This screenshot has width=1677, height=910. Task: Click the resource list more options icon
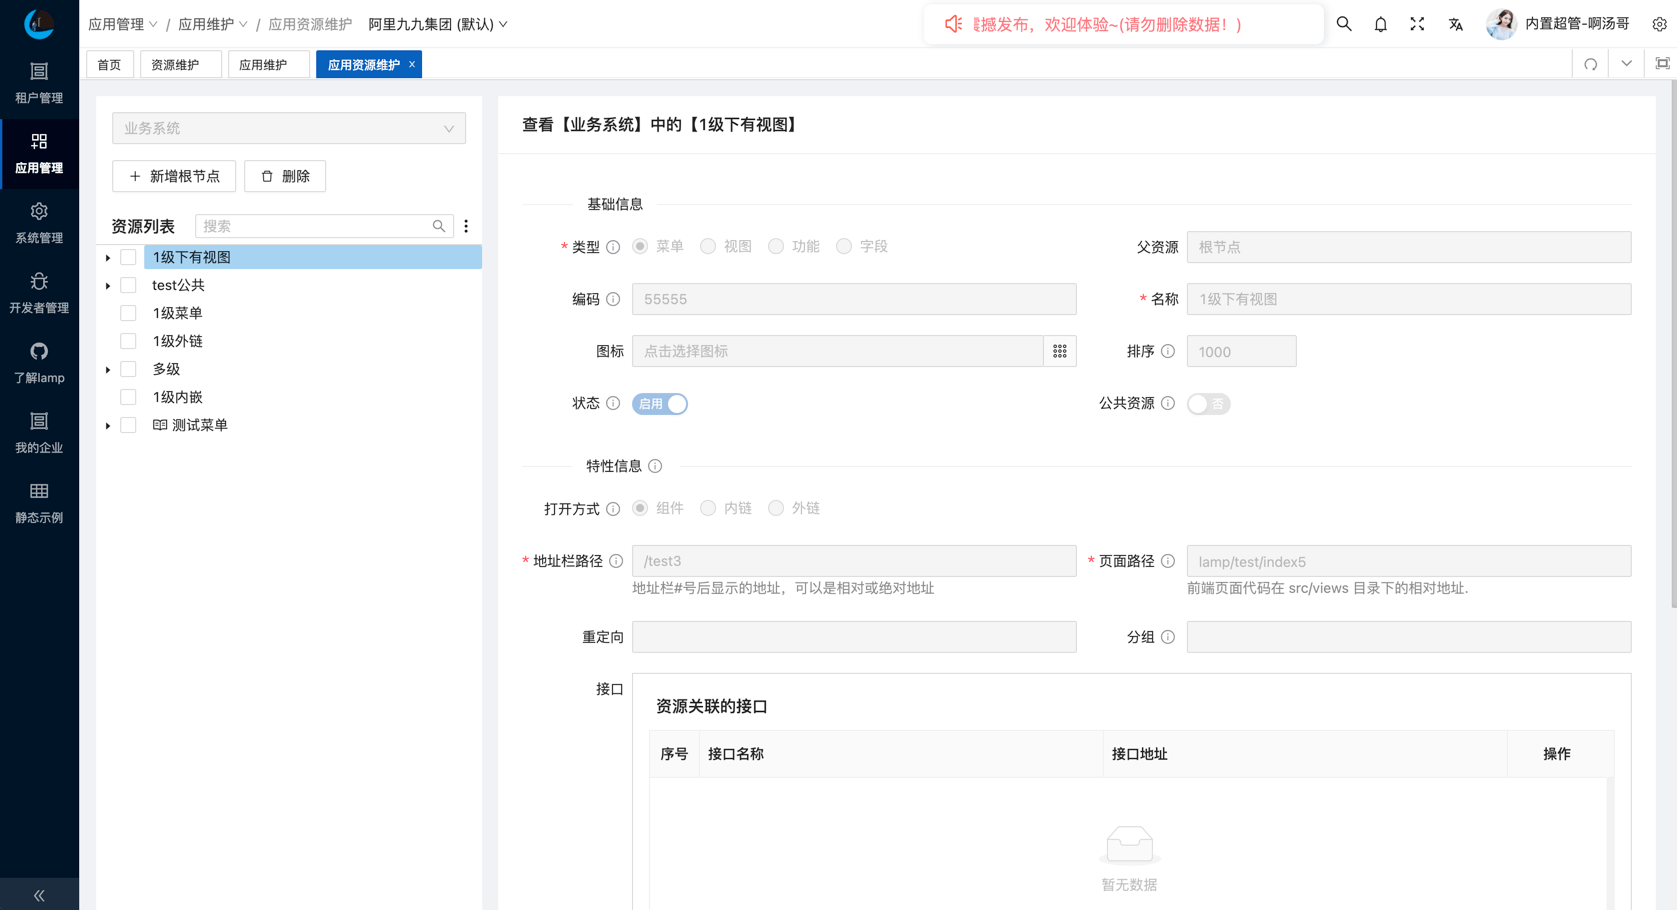click(x=466, y=227)
